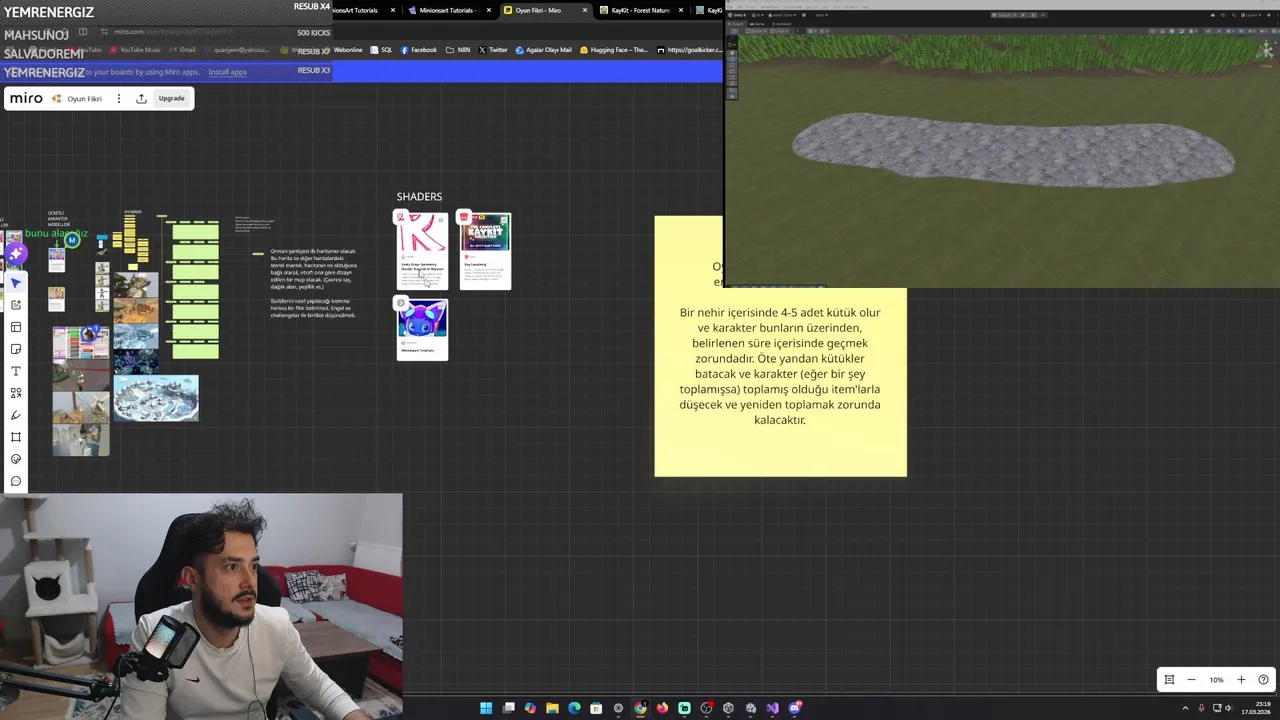Image resolution: width=1280 pixels, height=720 pixels.
Task: Open the Windows Start menu
Action: pos(486,708)
